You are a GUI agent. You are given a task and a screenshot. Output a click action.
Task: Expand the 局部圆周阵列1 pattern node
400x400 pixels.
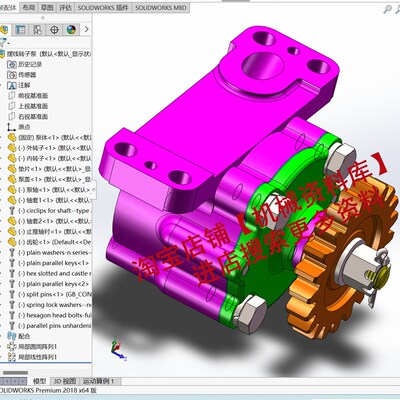[1, 347]
